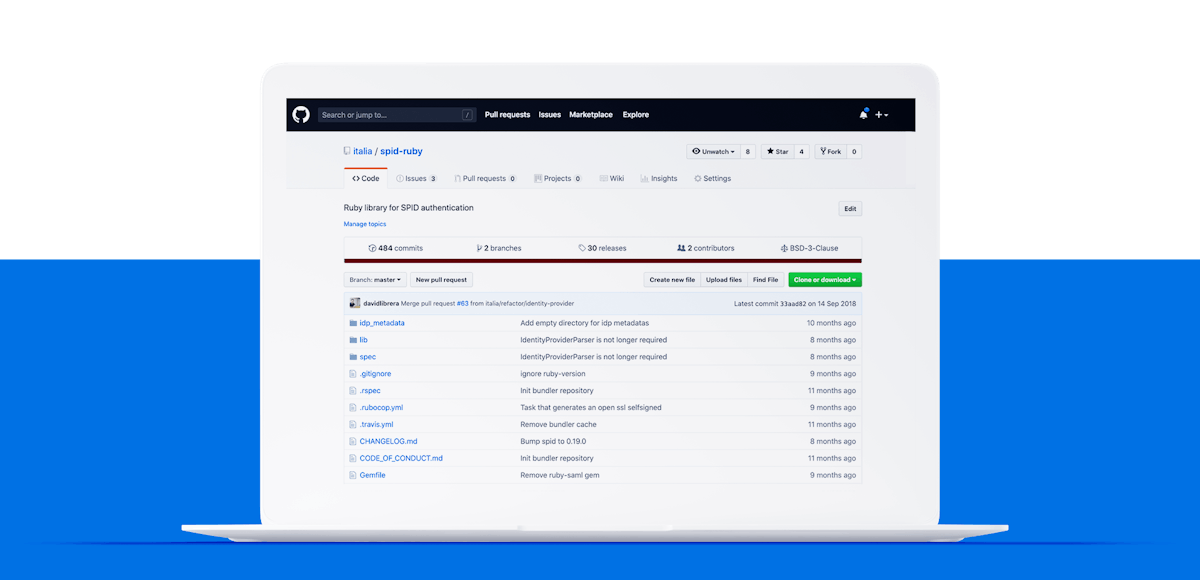Open the Gemfile file
This screenshot has height=580, width=1200.
tap(373, 475)
